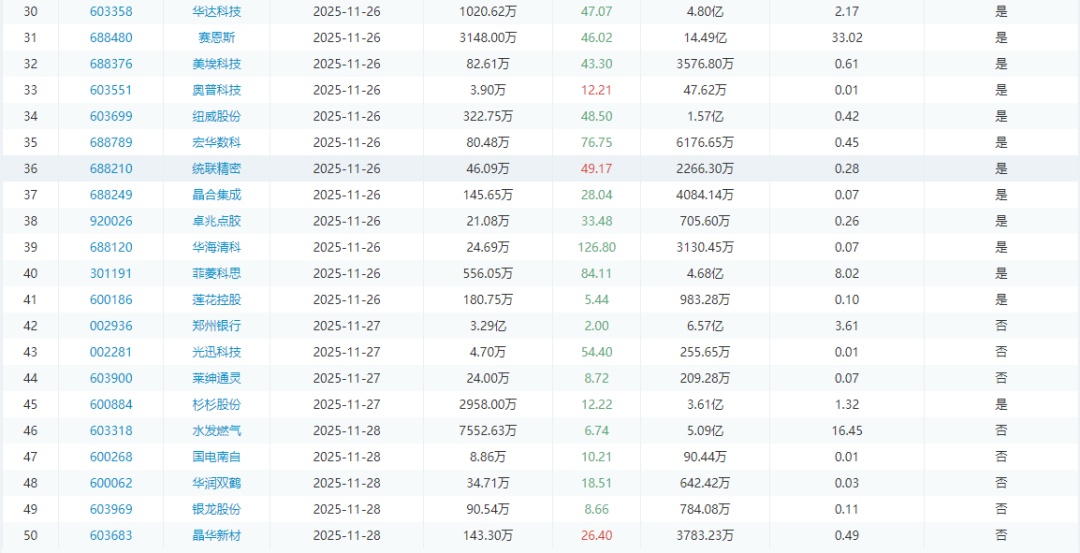Click the 126.80 price cell
This screenshot has width=1080, height=553.
pyautogui.click(x=597, y=247)
